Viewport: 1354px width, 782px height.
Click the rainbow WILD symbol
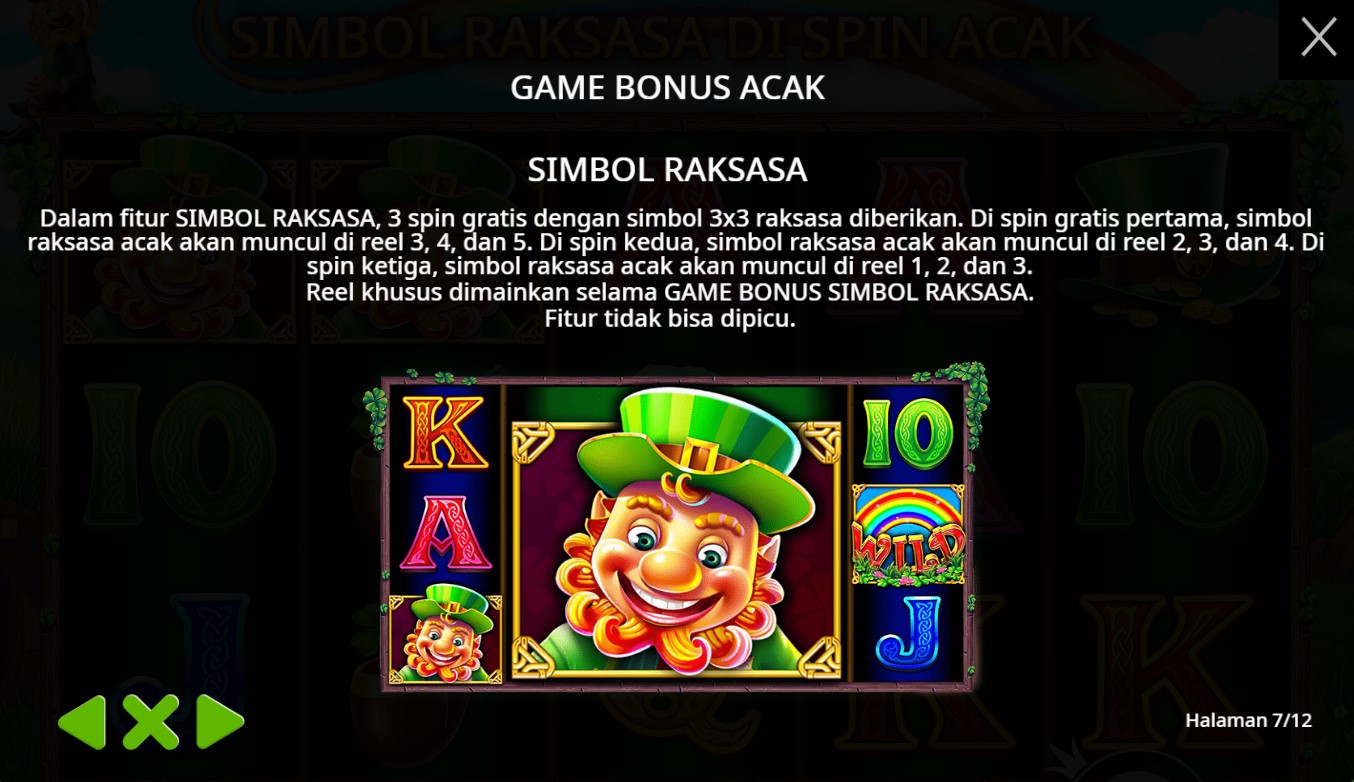pos(908,534)
